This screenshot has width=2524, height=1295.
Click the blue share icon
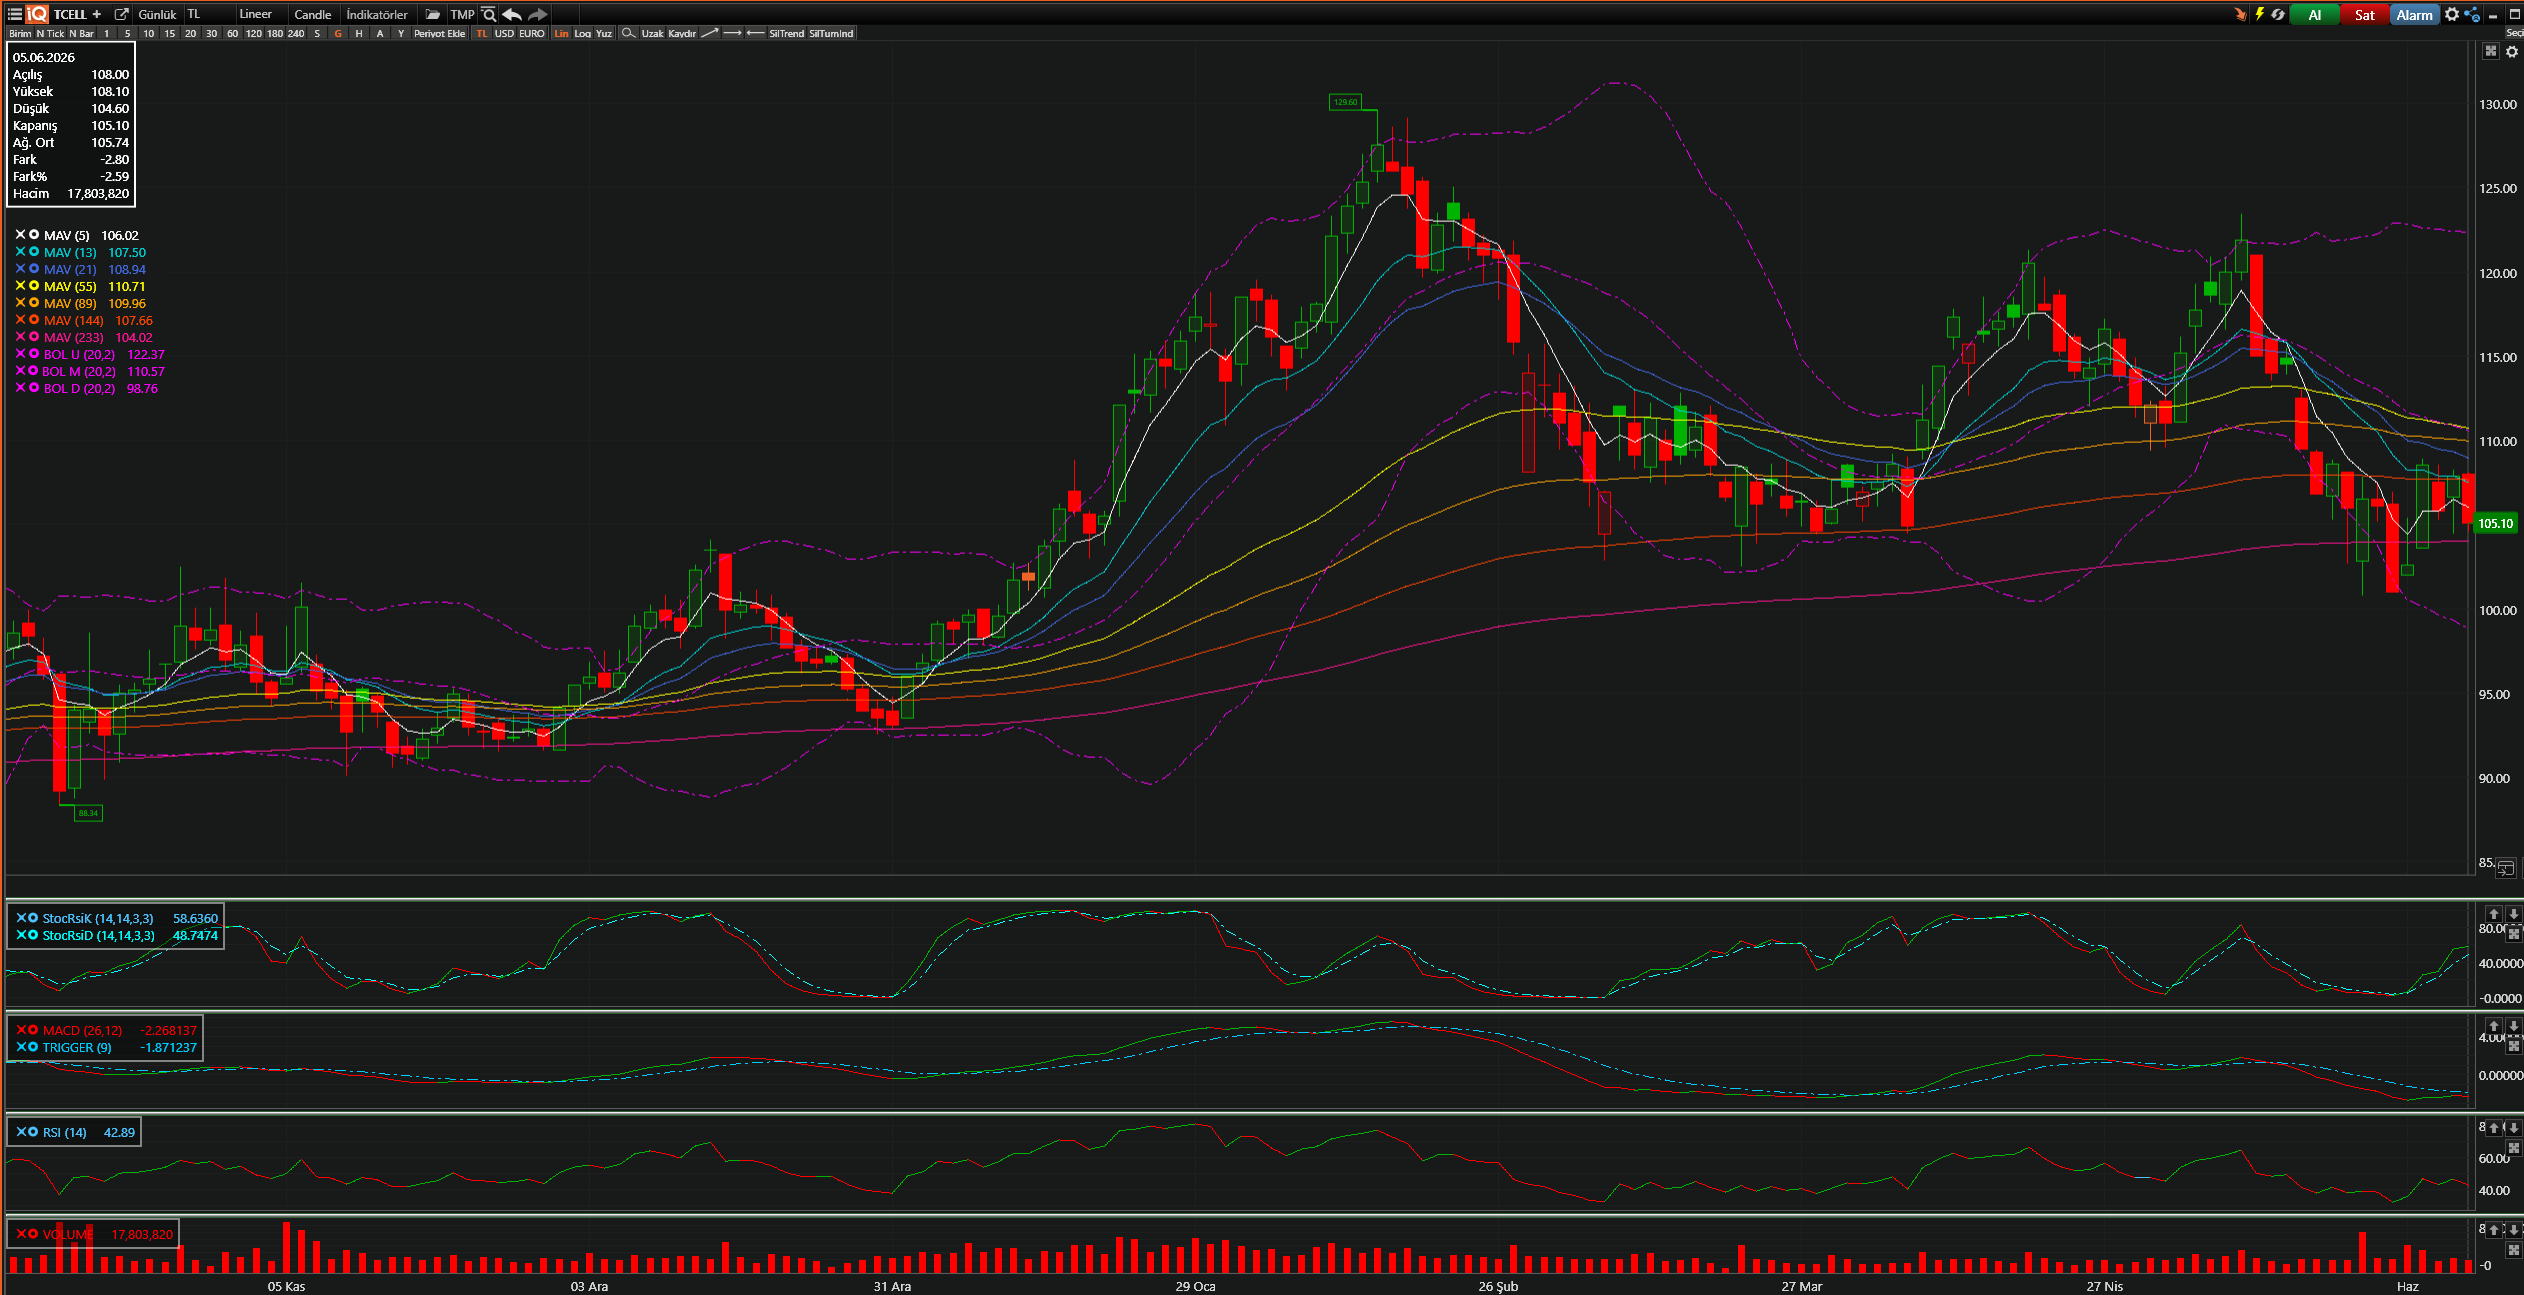coord(2472,14)
